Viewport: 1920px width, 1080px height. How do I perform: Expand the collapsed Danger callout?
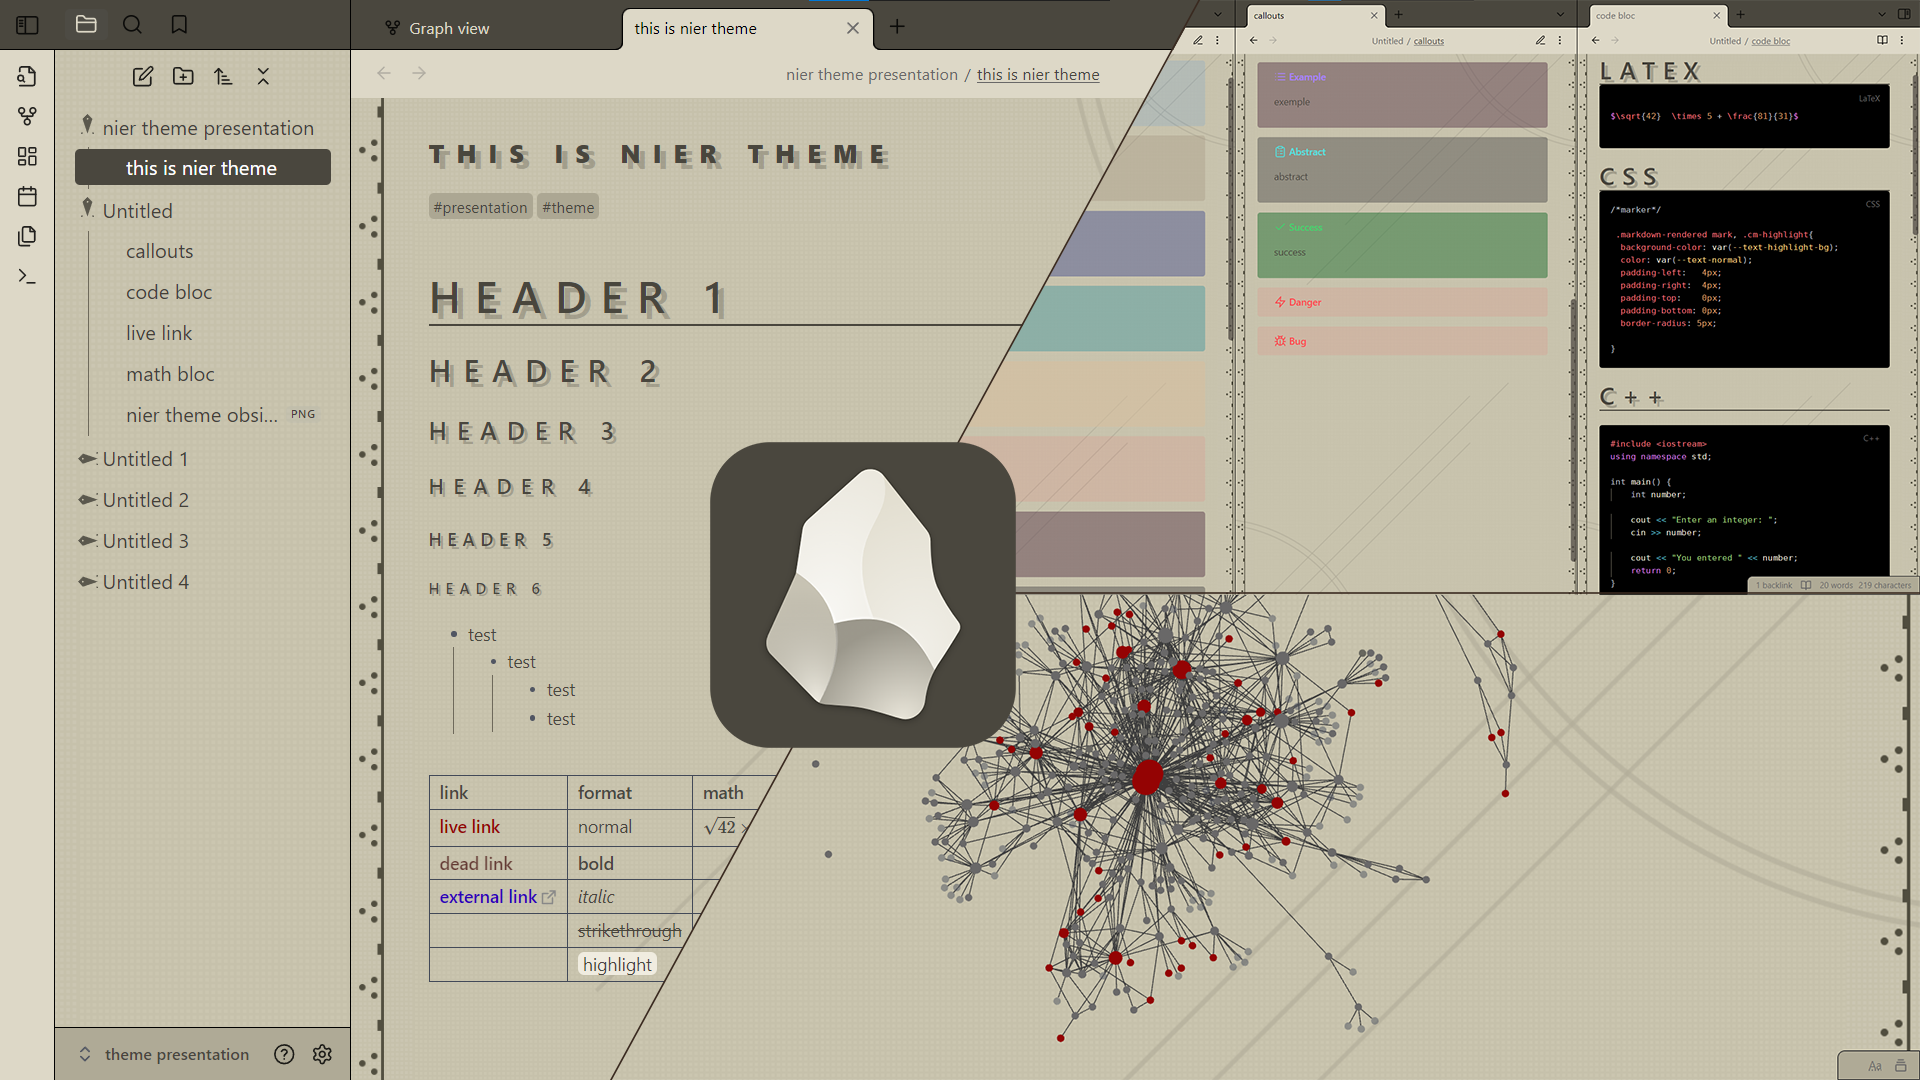(x=1402, y=302)
